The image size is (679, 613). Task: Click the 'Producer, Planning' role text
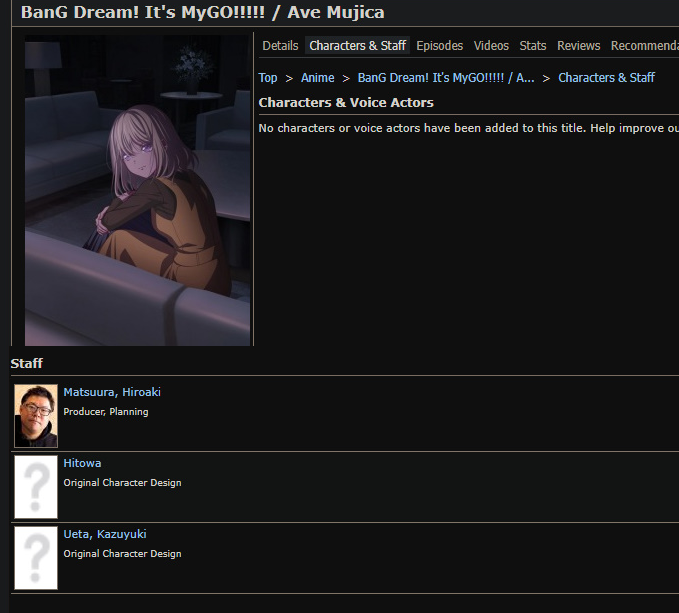tap(106, 412)
